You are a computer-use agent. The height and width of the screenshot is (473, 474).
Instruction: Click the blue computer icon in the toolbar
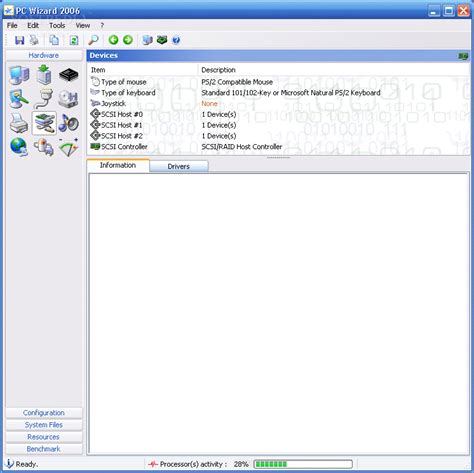coord(147,40)
